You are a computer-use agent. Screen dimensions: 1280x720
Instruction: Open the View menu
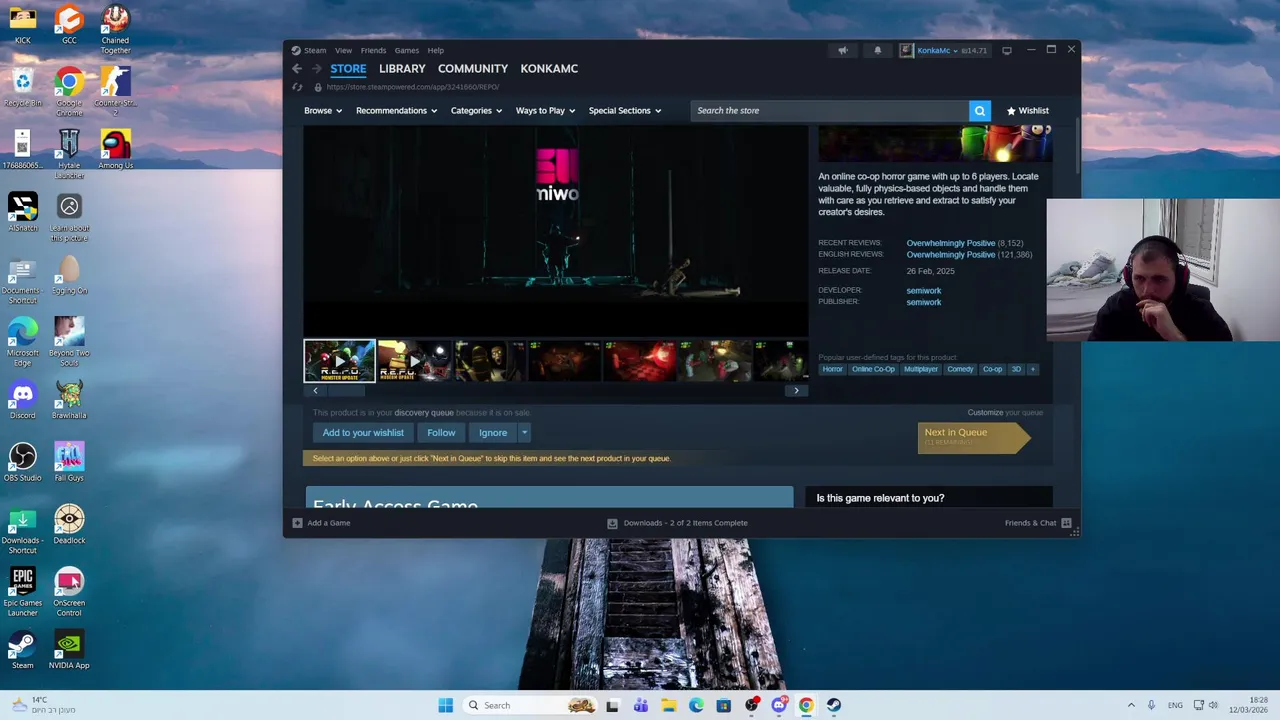point(343,50)
